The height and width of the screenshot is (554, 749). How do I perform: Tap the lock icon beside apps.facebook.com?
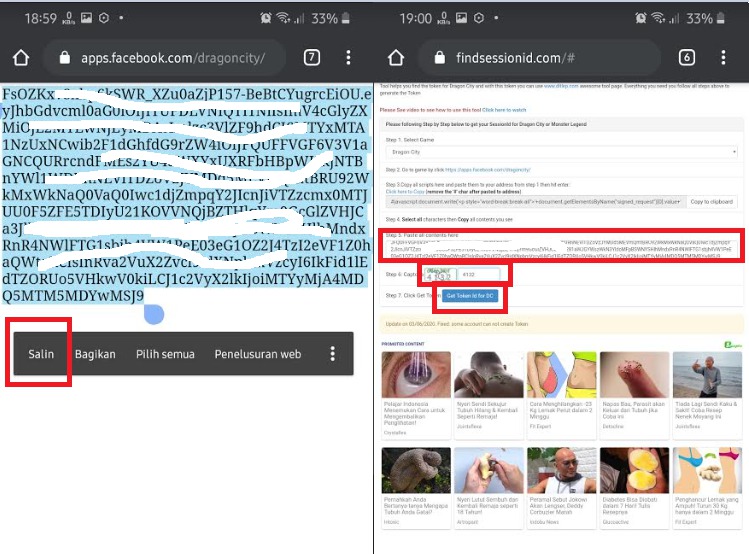(x=64, y=58)
